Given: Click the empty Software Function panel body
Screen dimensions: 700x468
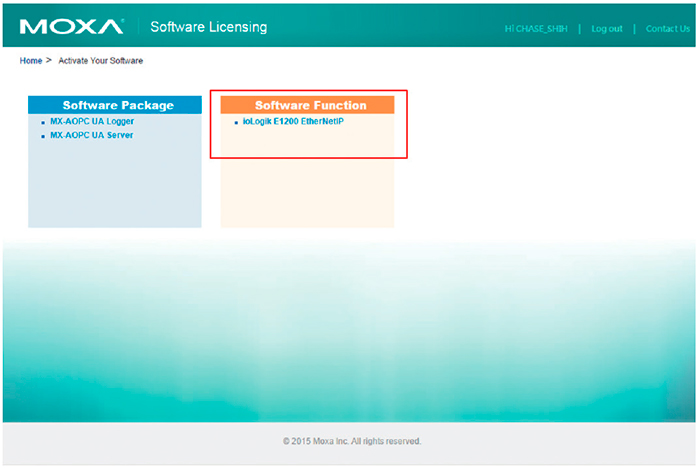Looking at the screenshot, I should (x=307, y=190).
